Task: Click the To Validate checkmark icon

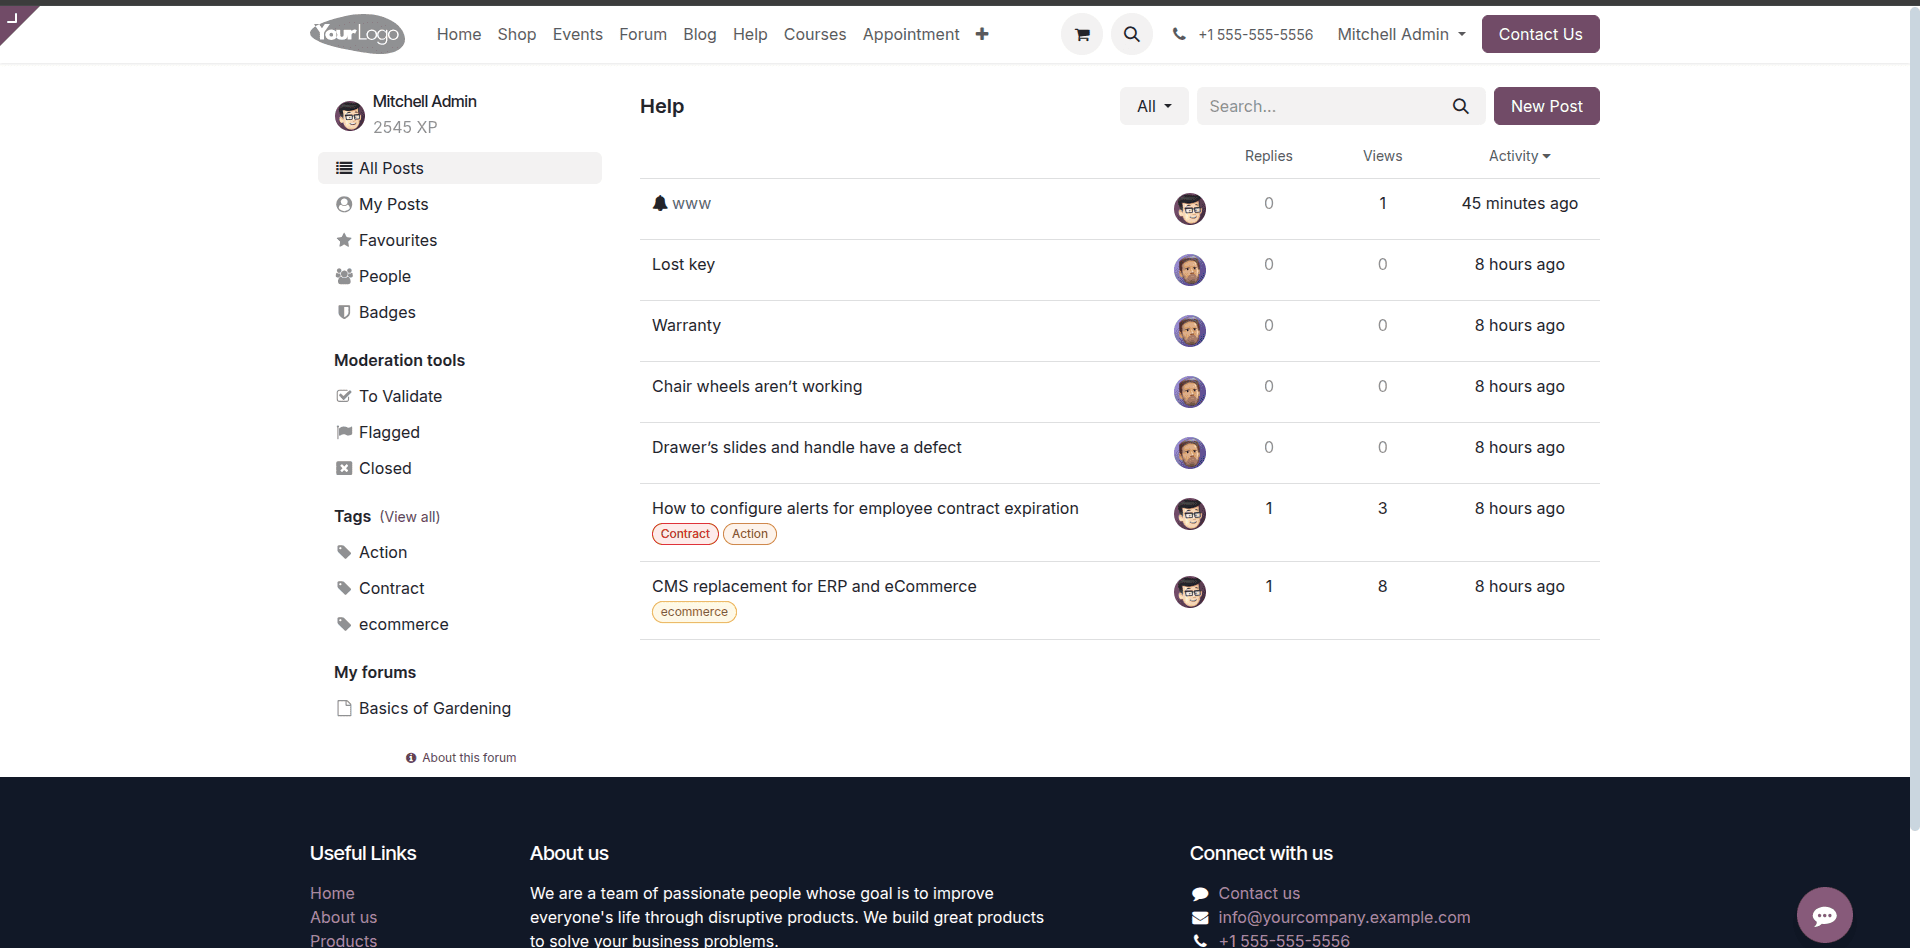Action: click(344, 396)
